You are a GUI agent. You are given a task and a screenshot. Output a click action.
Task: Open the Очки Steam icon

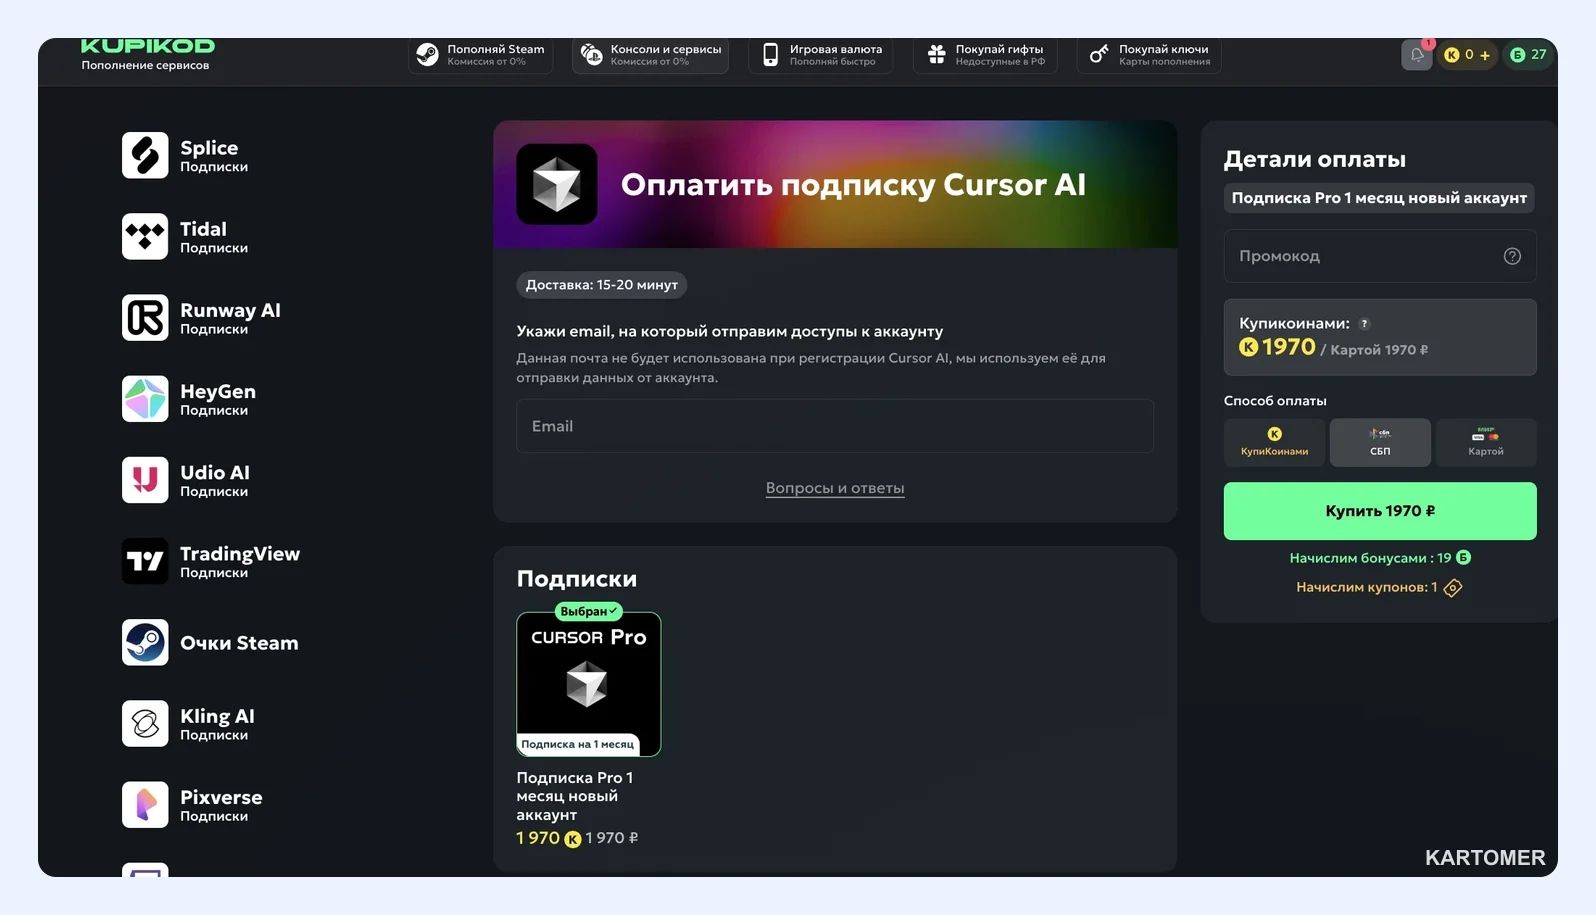145,642
